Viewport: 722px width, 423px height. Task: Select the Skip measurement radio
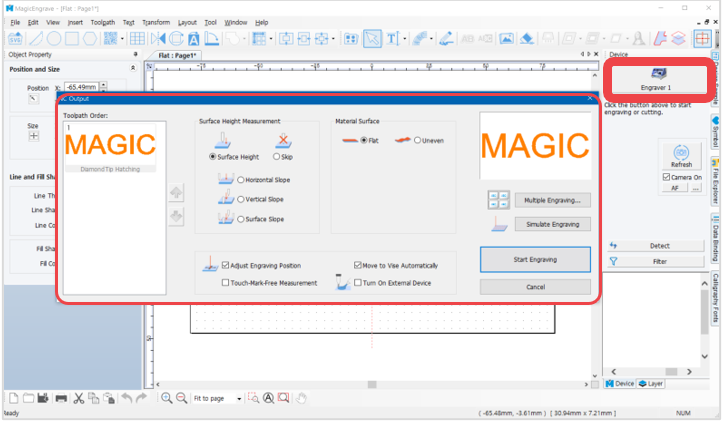coord(276,156)
